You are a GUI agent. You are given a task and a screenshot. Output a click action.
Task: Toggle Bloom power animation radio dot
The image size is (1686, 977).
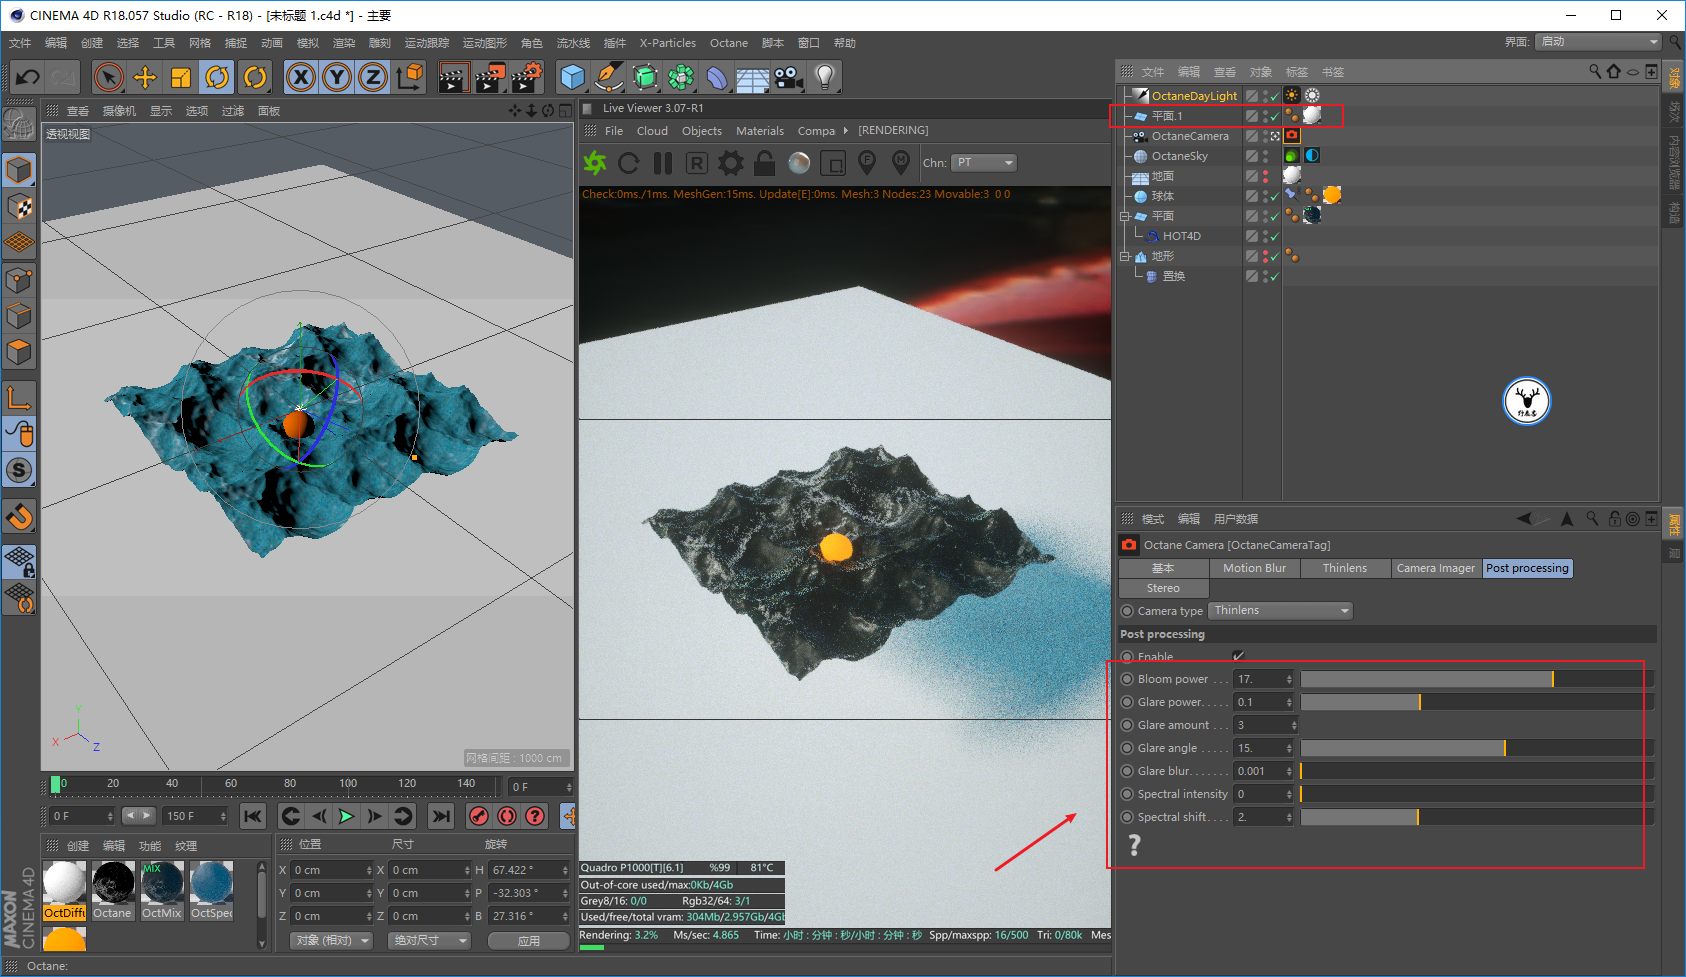click(x=1127, y=679)
